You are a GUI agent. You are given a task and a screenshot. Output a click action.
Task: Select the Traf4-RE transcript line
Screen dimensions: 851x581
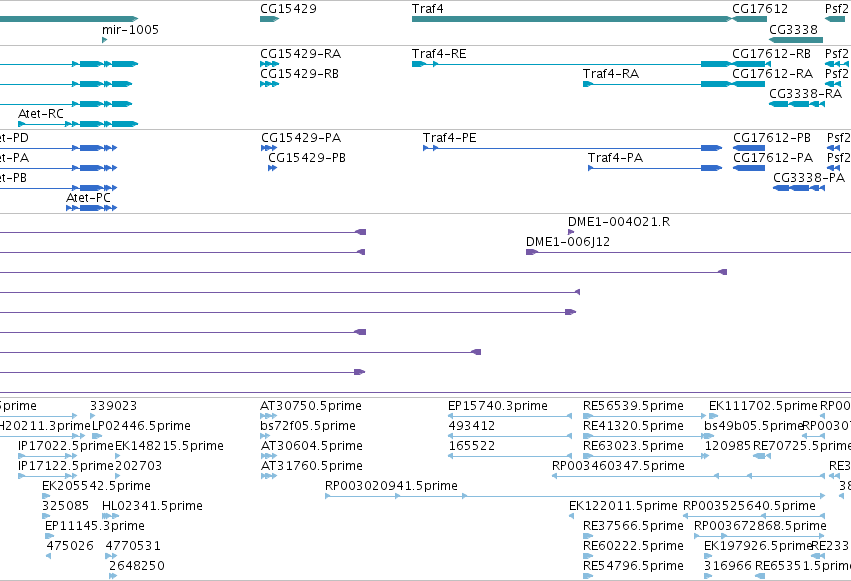pos(571,64)
